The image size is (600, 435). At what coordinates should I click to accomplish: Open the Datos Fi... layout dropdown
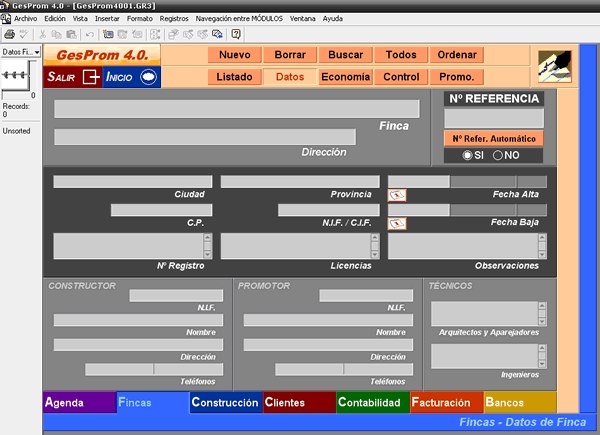(x=21, y=52)
